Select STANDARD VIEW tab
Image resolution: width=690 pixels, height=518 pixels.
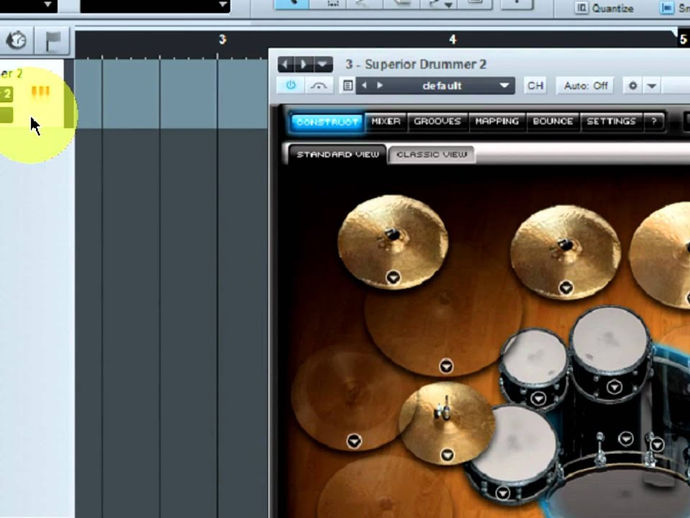click(x=338, y=154)
